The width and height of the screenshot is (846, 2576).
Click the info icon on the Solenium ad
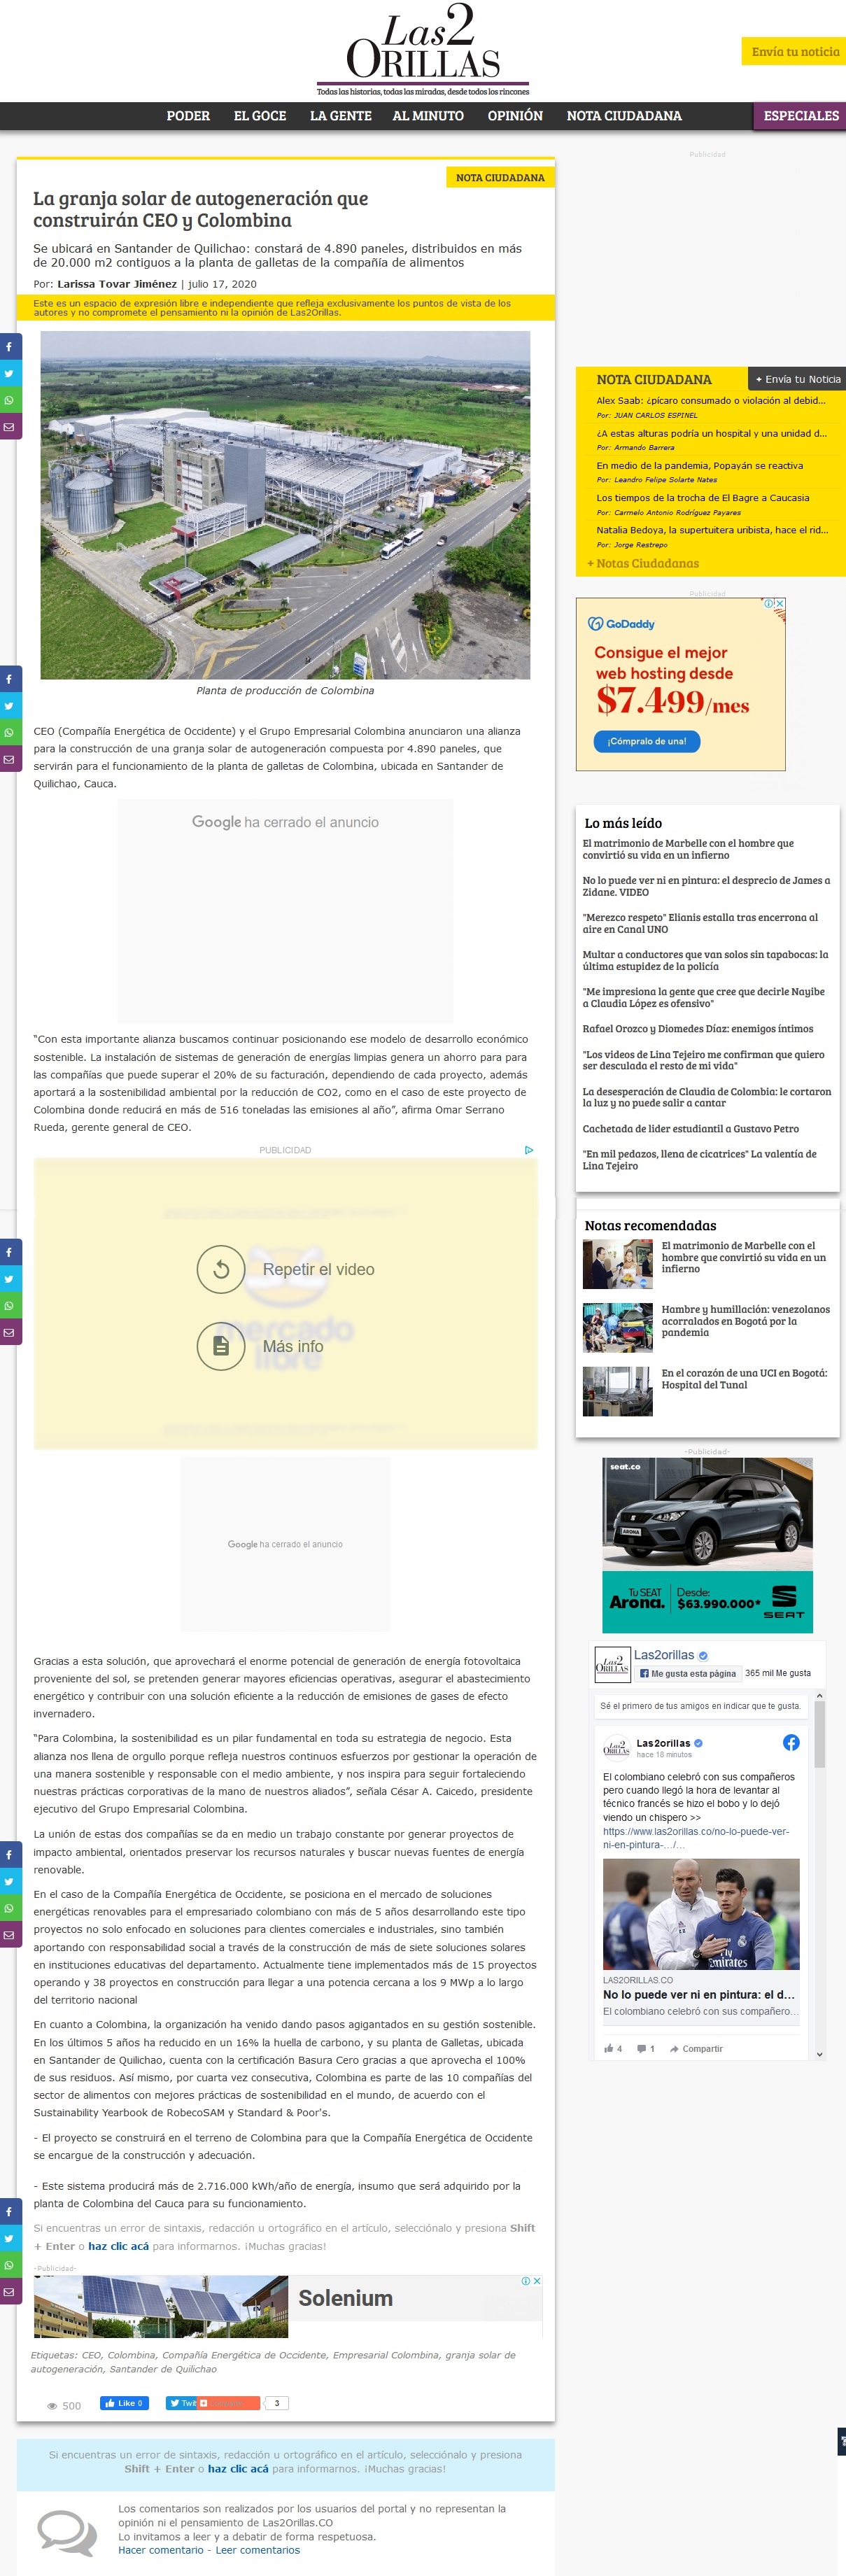click(526, 2281)
